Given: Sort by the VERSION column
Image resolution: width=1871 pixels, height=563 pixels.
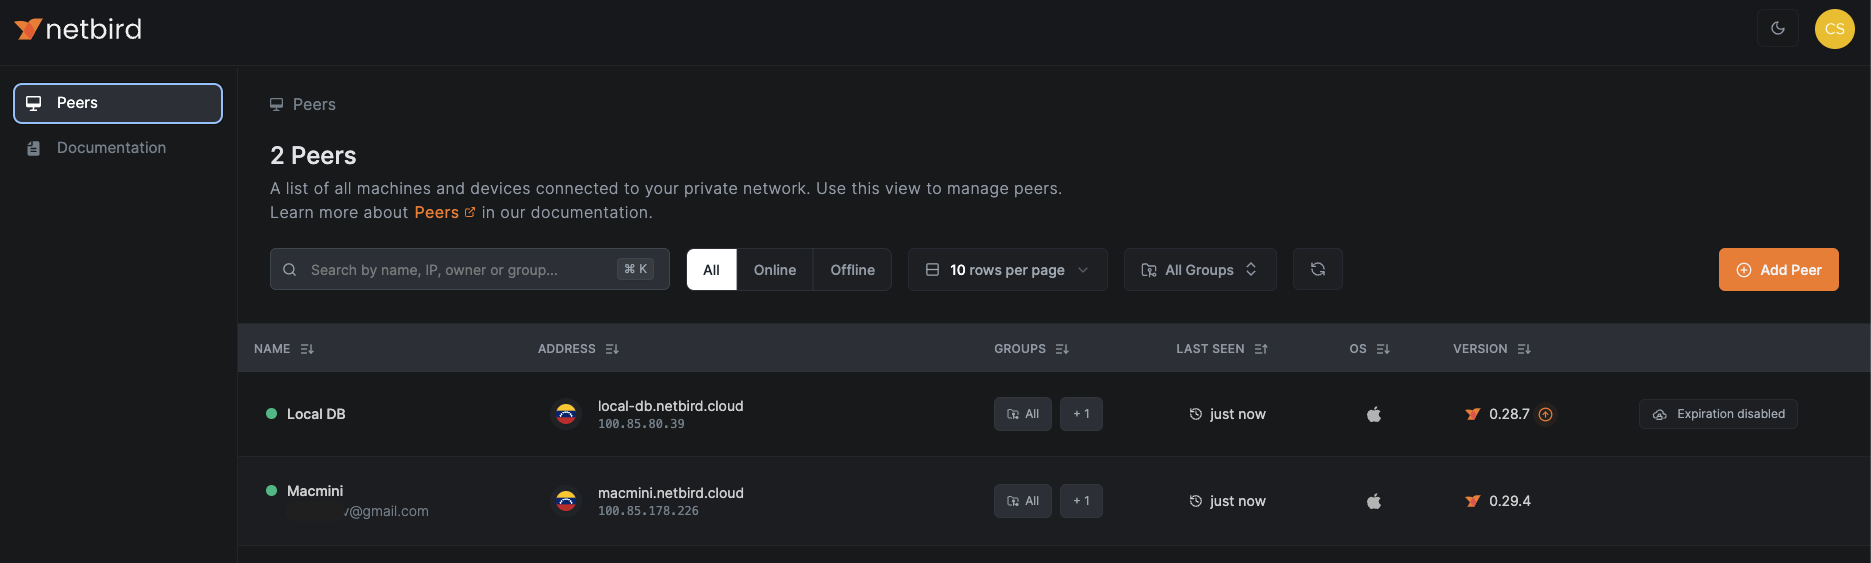Looking at the screenshot, I should click(x=1491, y=349).
